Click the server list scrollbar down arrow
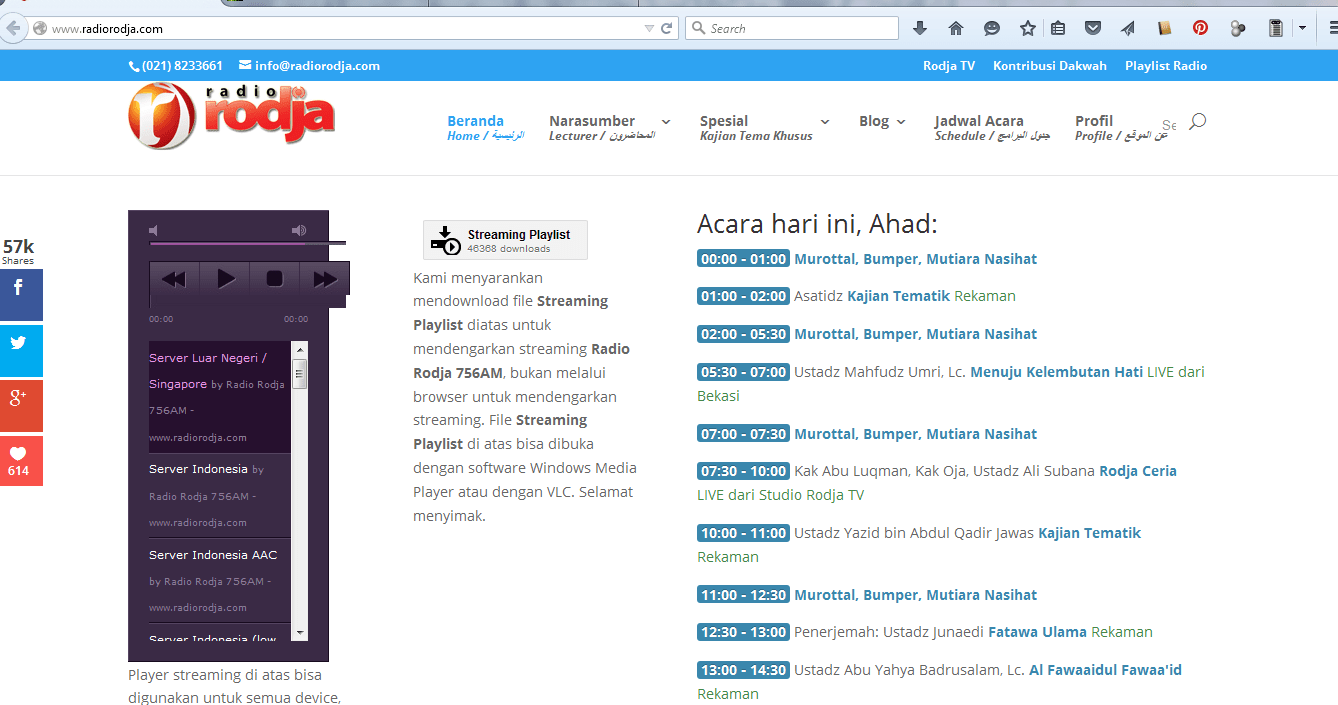The image size is (1338, 705). click(x=299, y=632)
